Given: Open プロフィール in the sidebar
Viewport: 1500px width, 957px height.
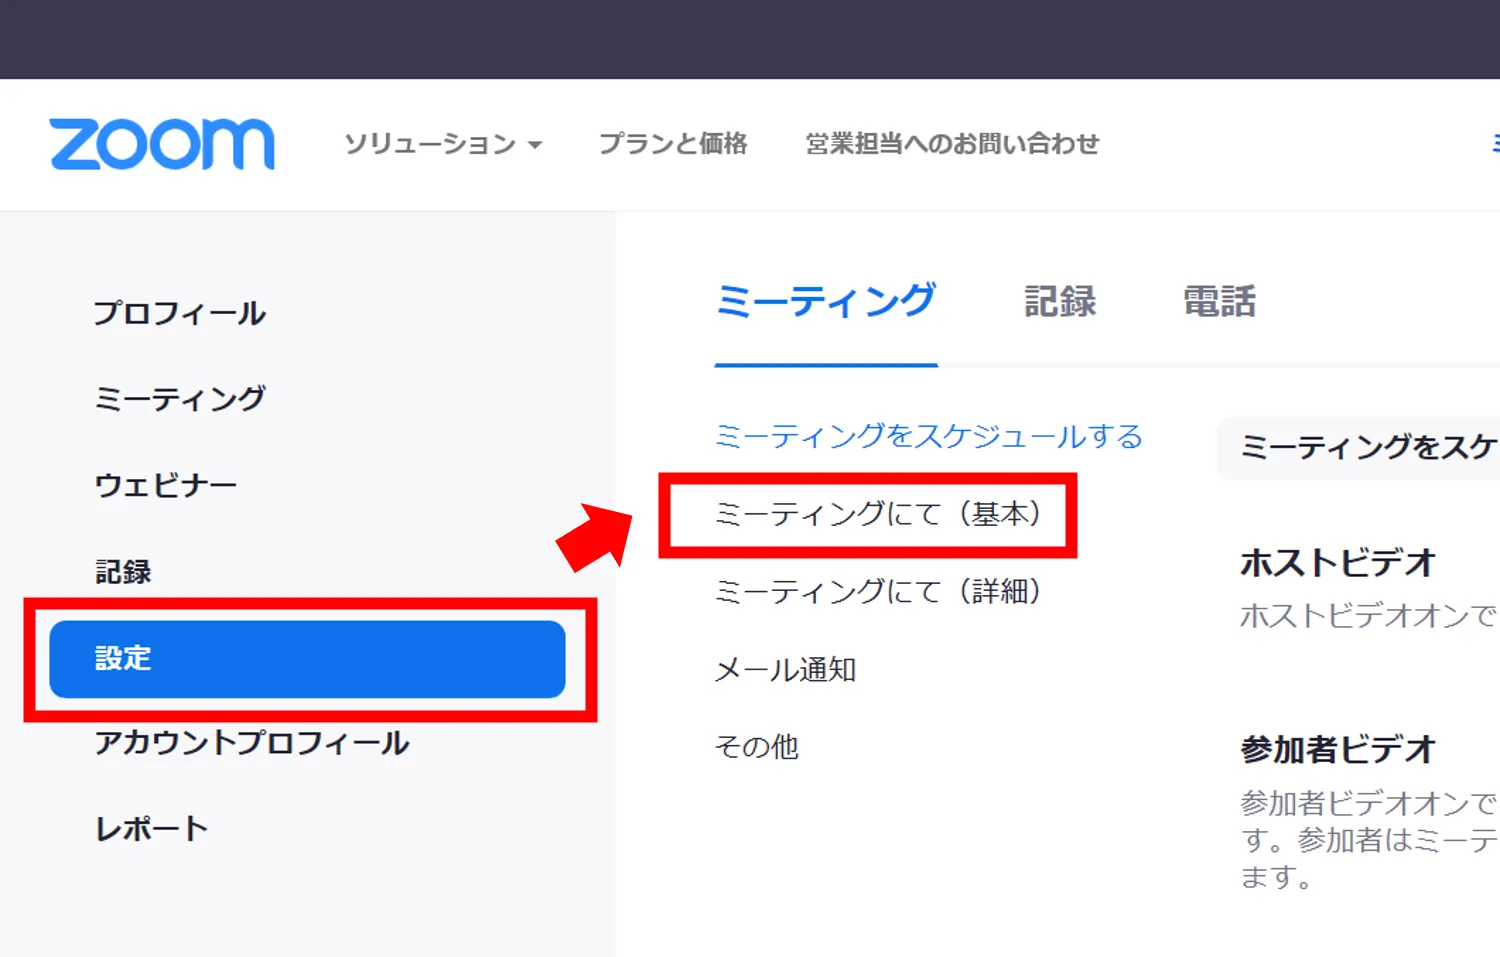Looking at the screenshot, I should coord(180,313).
